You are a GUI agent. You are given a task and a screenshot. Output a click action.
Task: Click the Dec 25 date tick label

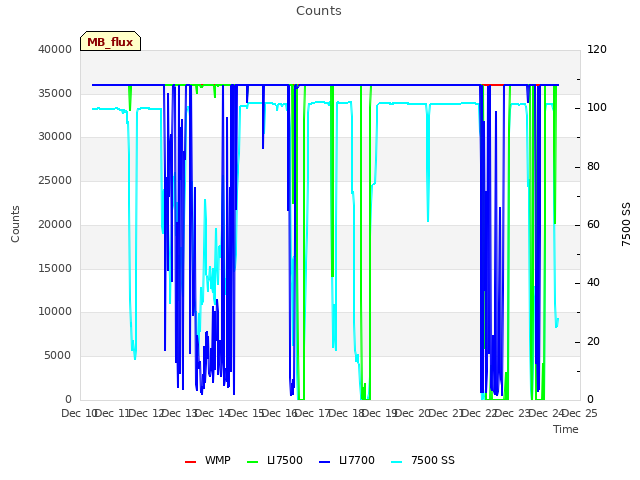580,413
